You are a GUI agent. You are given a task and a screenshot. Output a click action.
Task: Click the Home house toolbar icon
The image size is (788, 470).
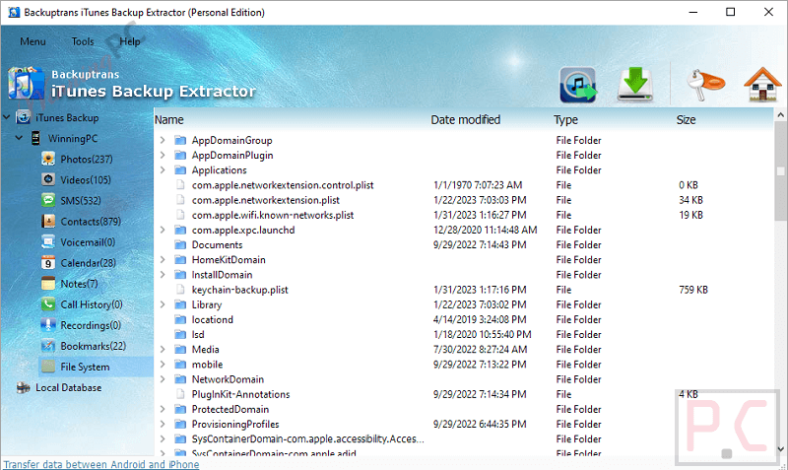click(762, 84)
